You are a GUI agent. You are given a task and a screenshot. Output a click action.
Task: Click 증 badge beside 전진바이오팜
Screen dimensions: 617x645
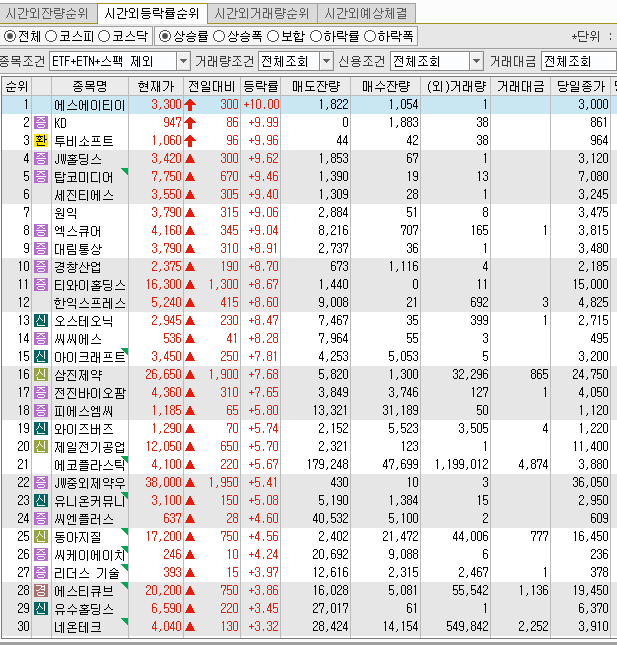[41, 392]
